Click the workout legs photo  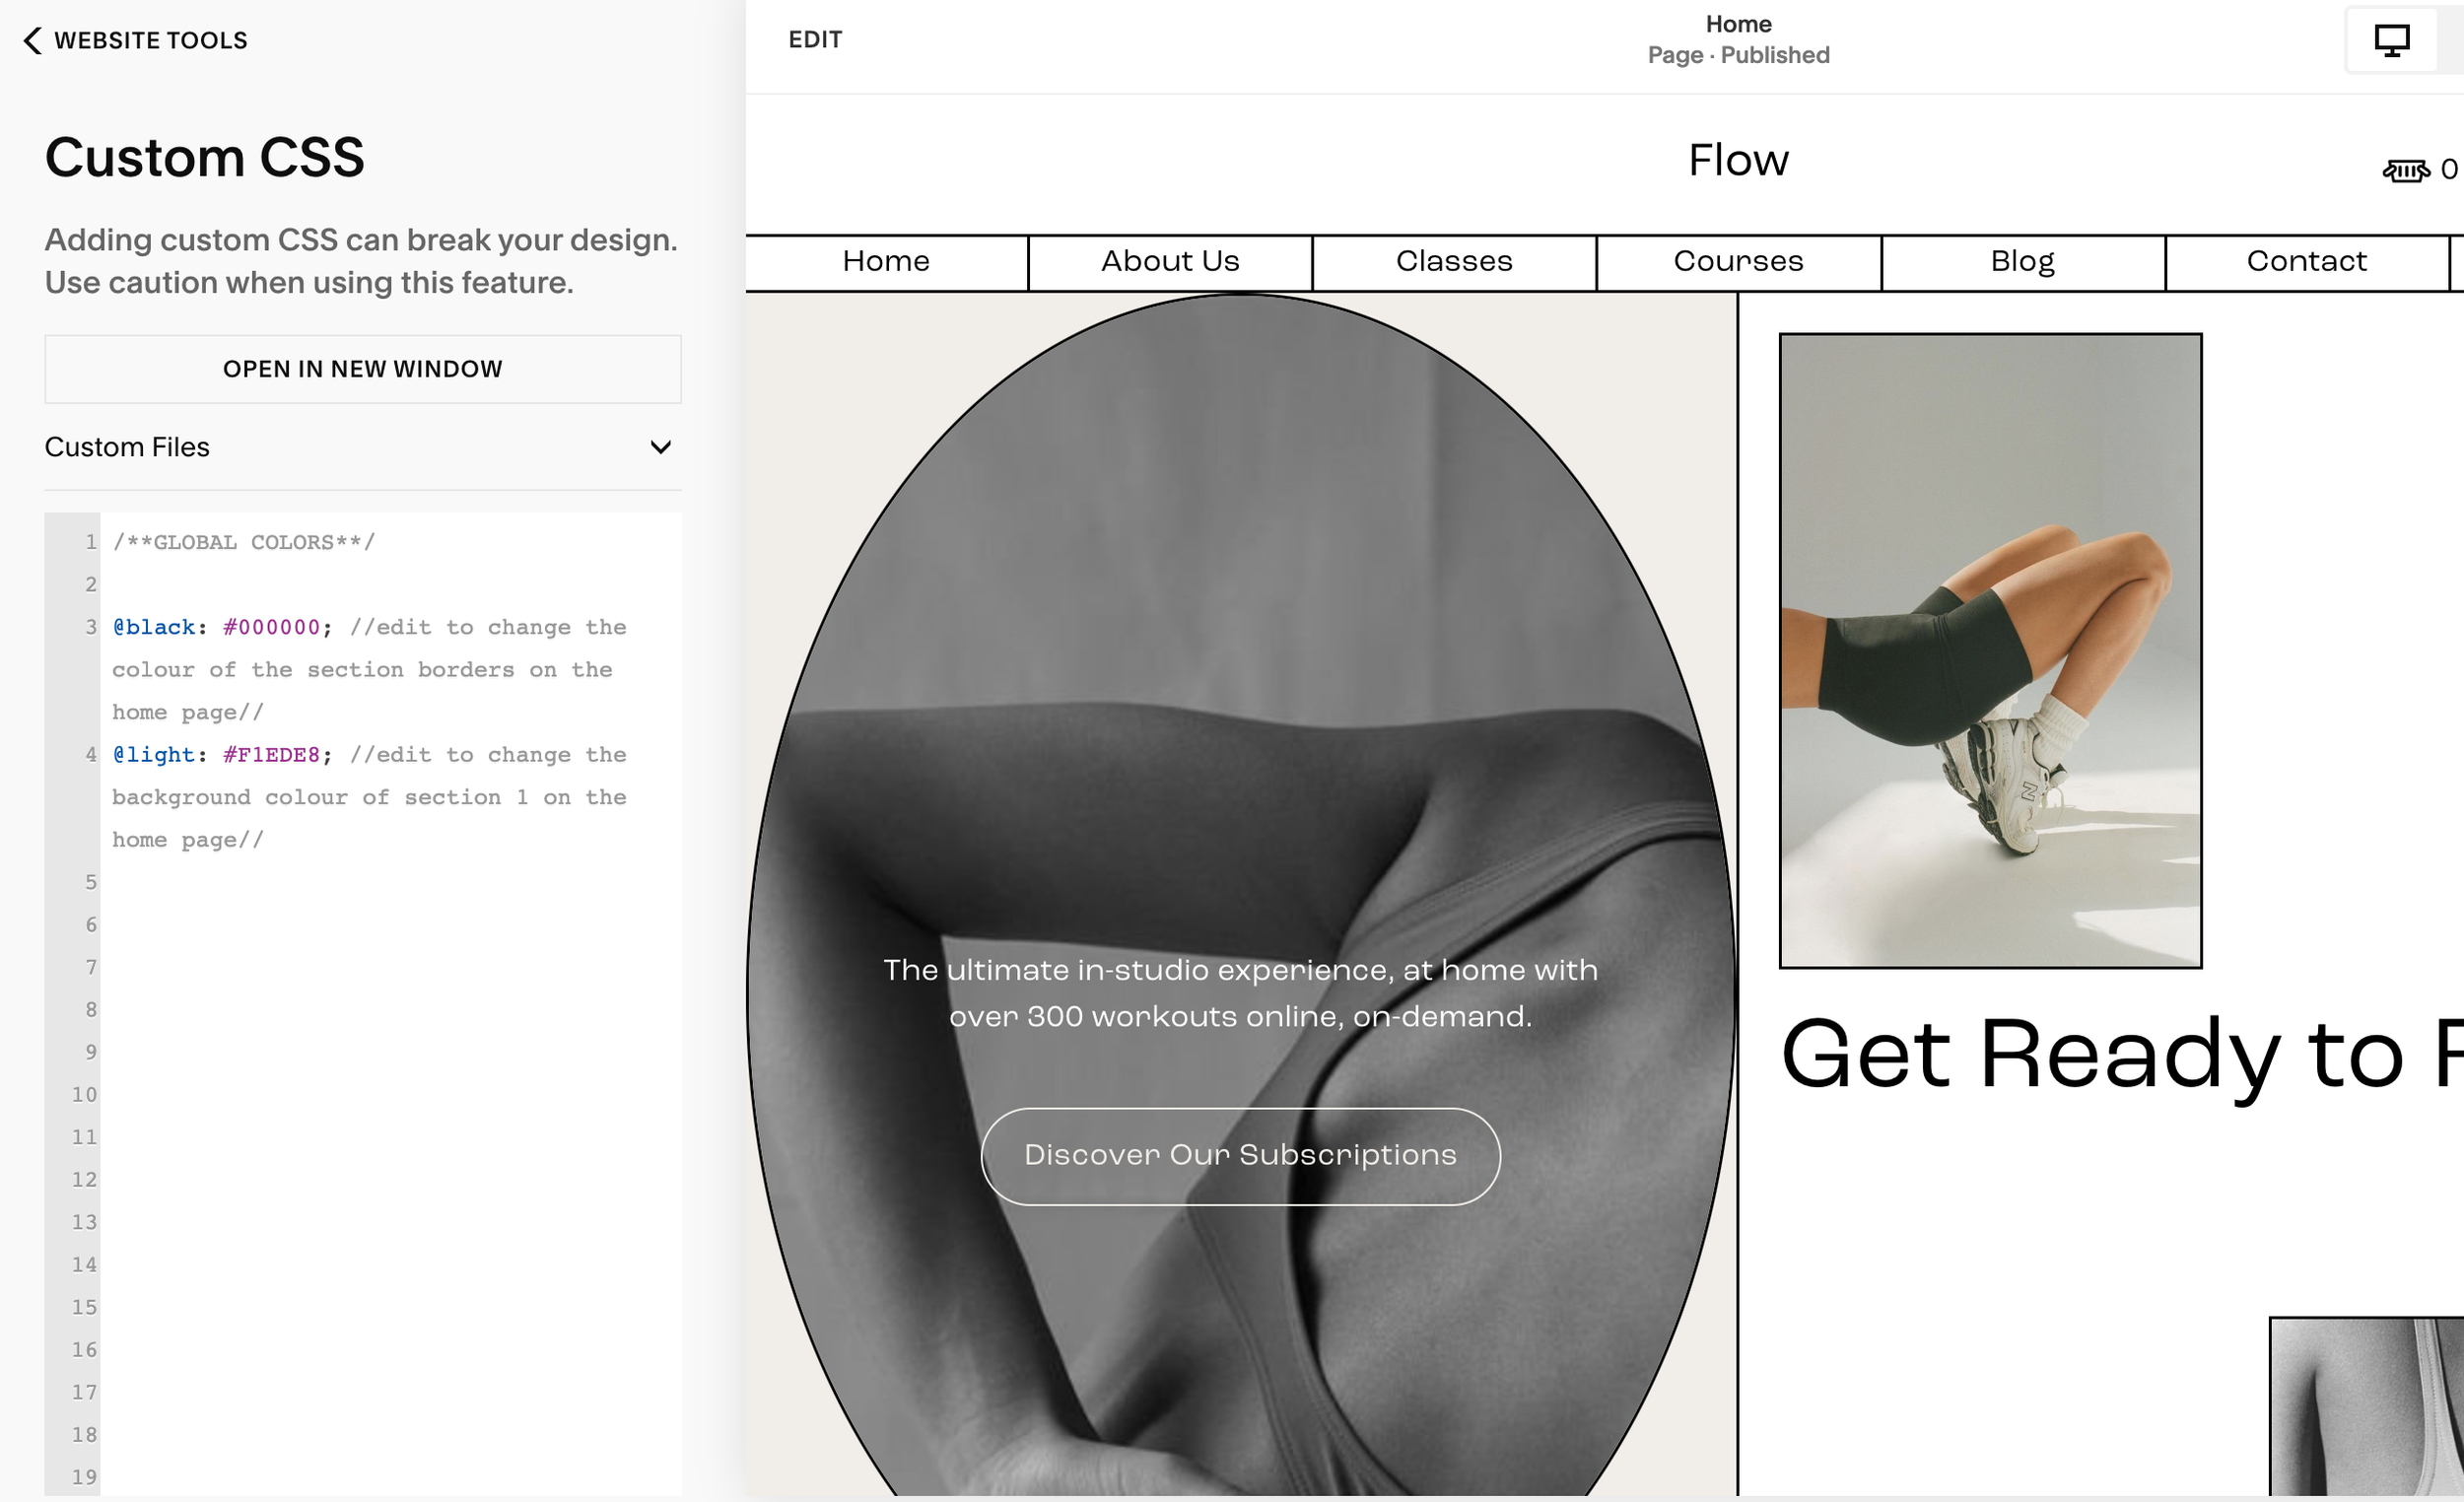tap(1990, 651)
